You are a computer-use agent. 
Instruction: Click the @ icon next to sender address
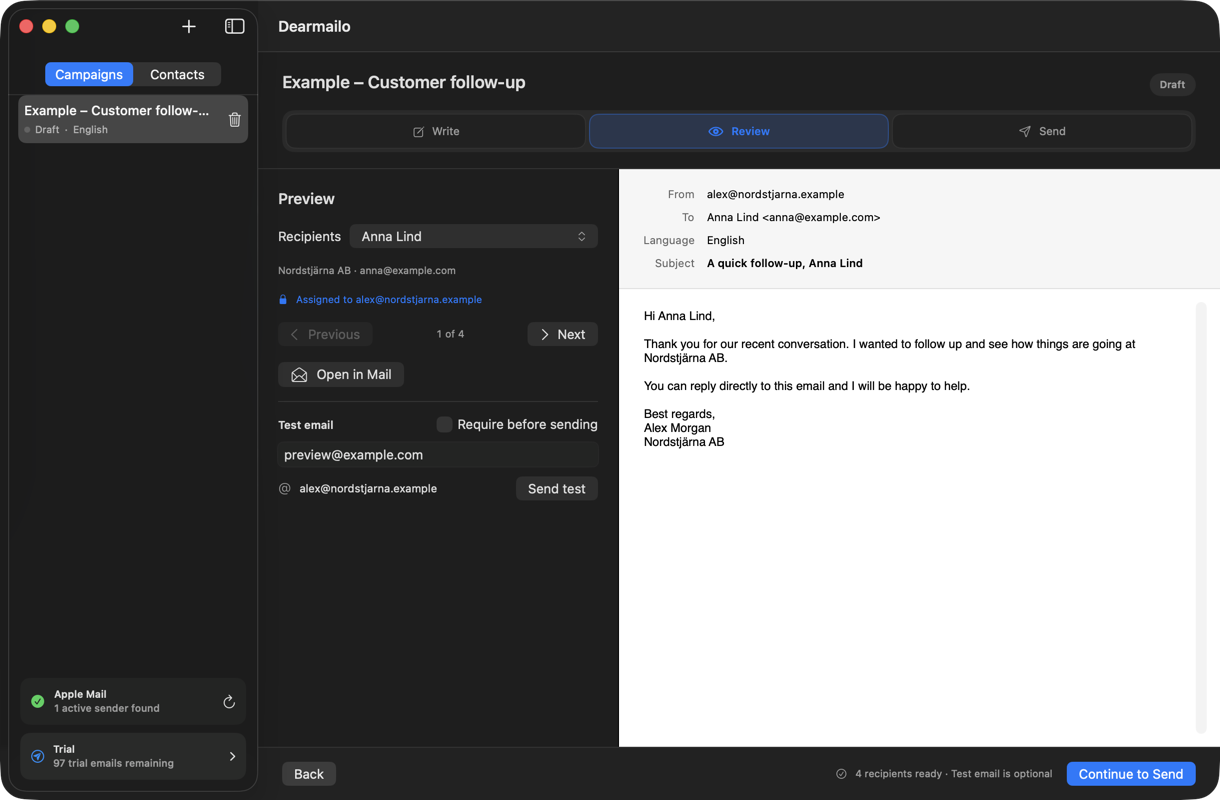[x=285, y=489]
